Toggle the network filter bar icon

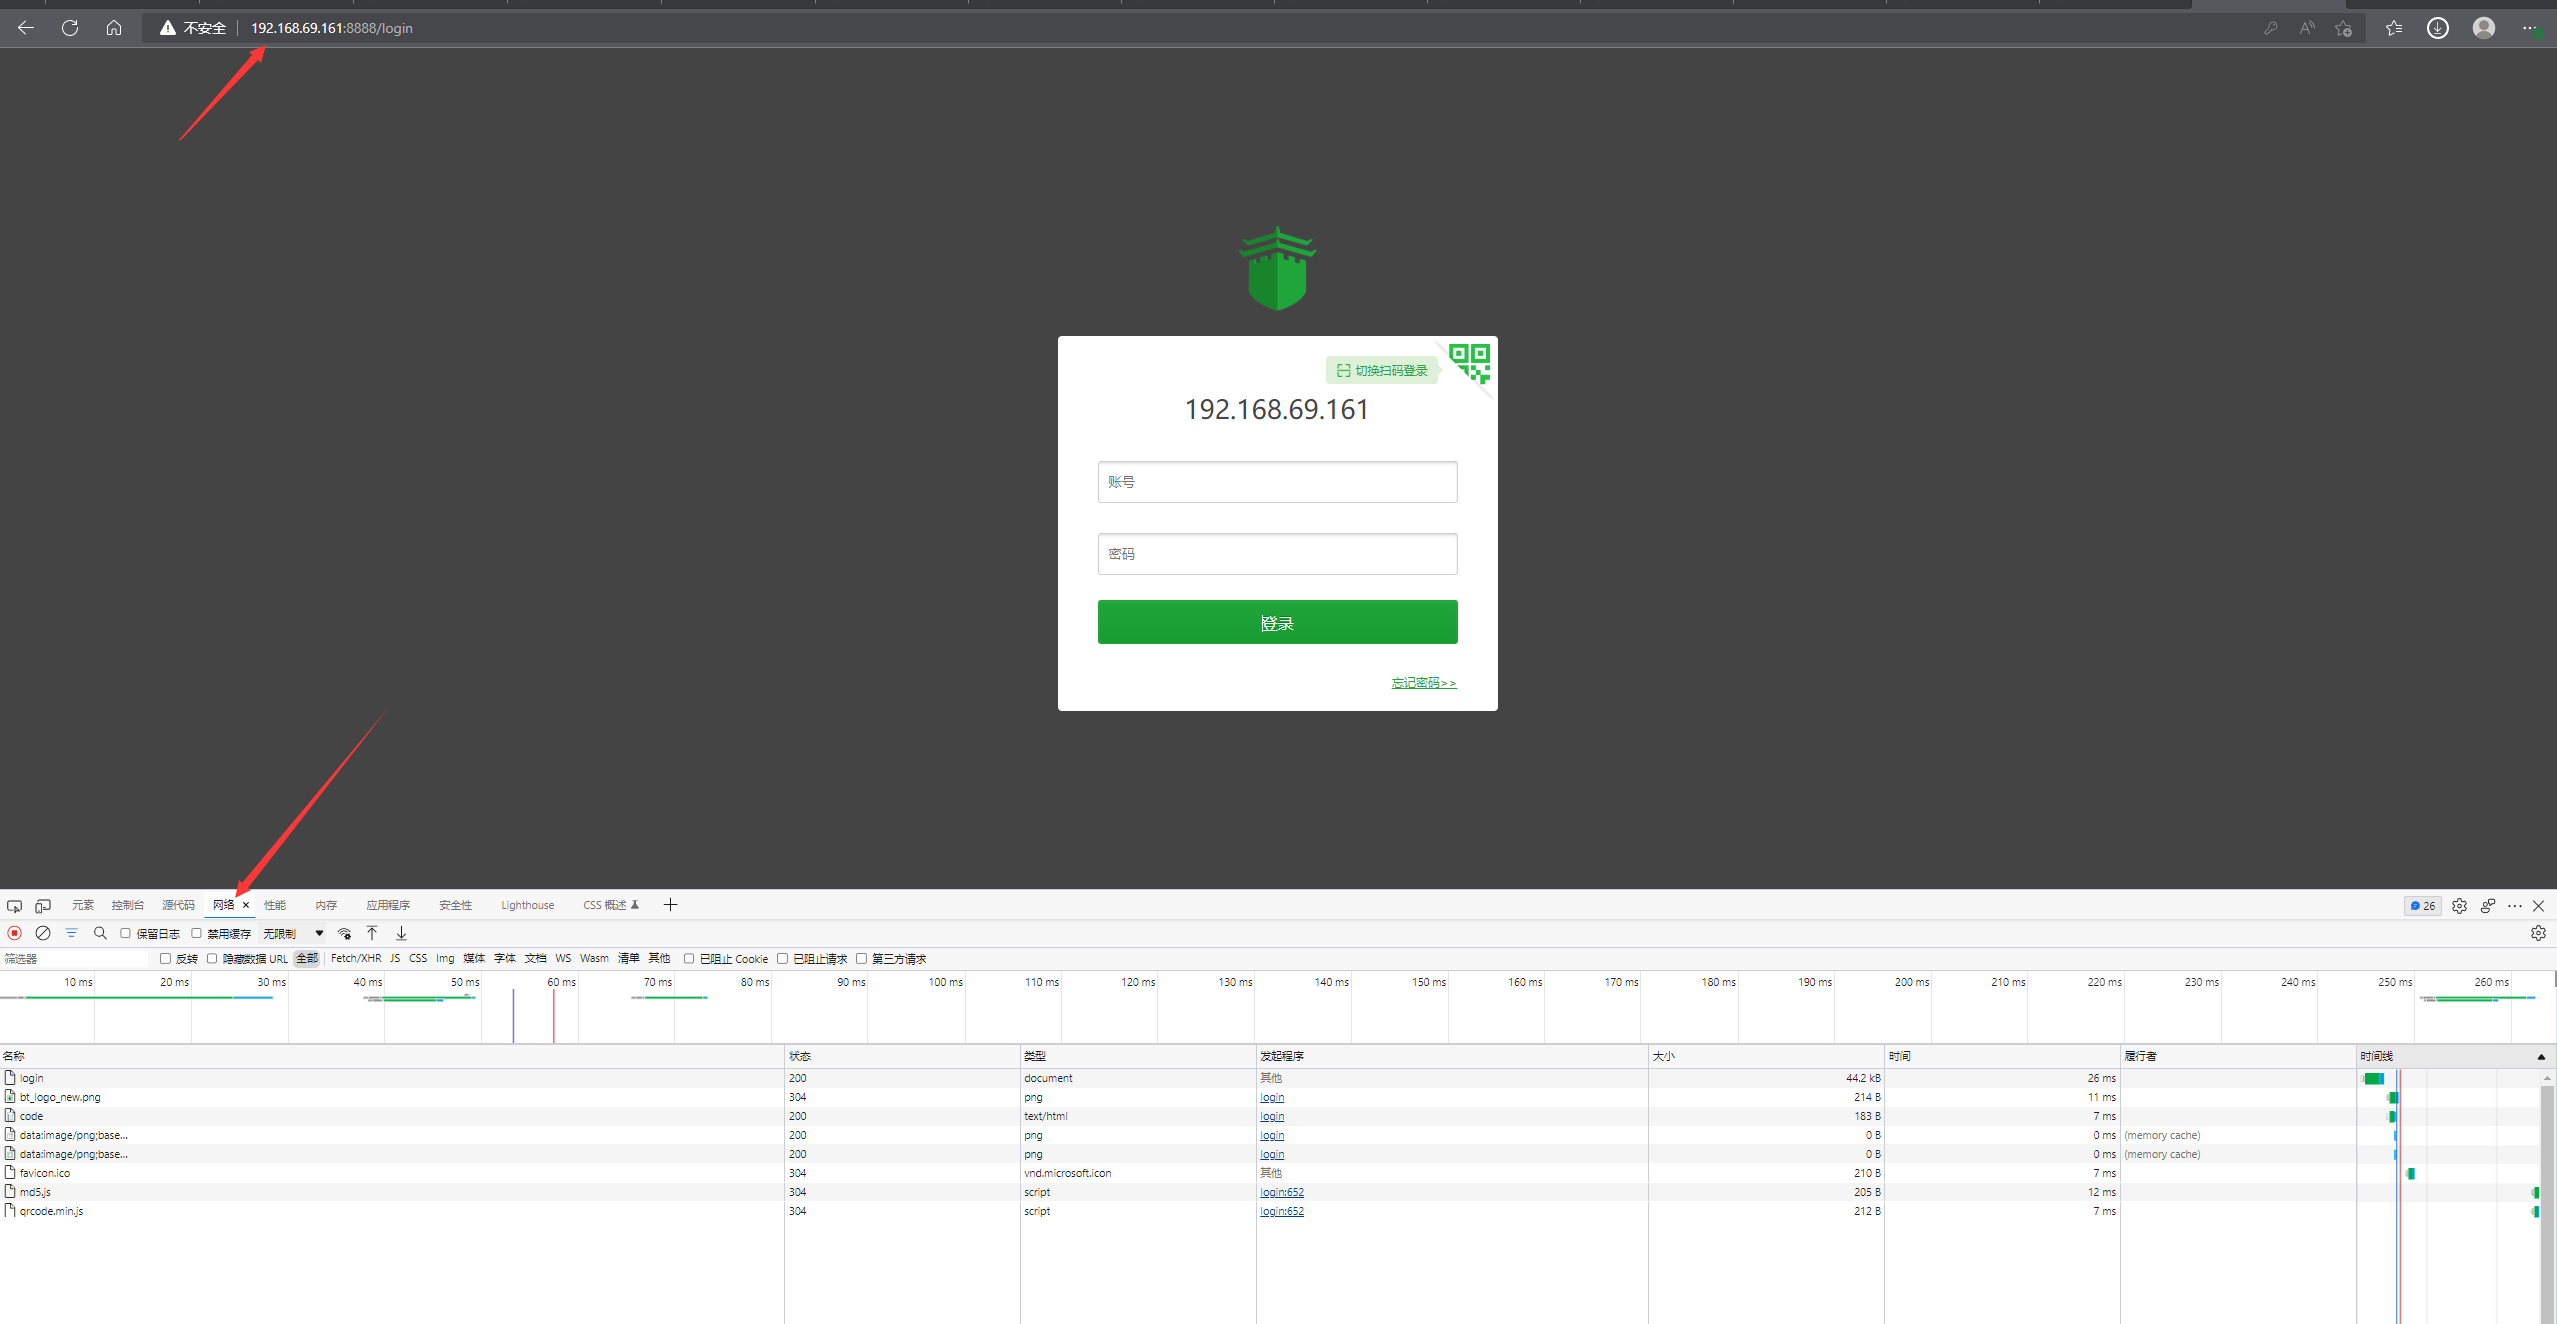click(x=71, y=933)
